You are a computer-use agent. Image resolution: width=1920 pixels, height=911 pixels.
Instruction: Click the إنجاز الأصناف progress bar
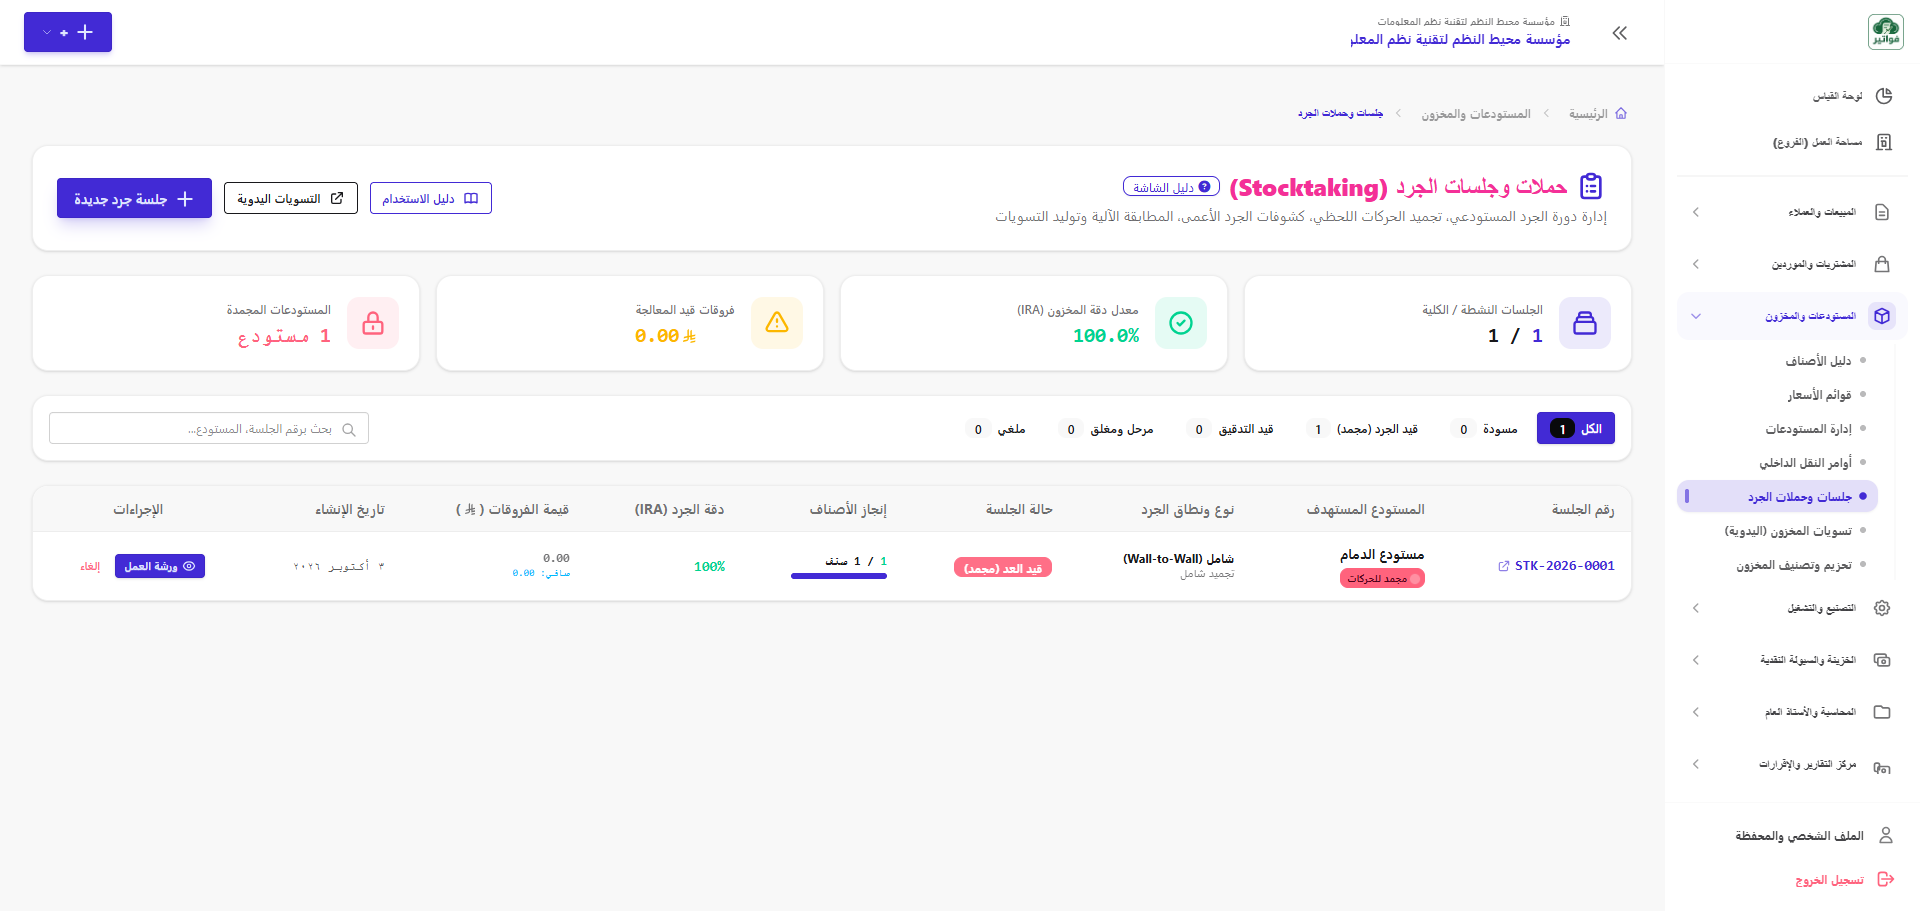pyautogui.click(x=839, y=576)
